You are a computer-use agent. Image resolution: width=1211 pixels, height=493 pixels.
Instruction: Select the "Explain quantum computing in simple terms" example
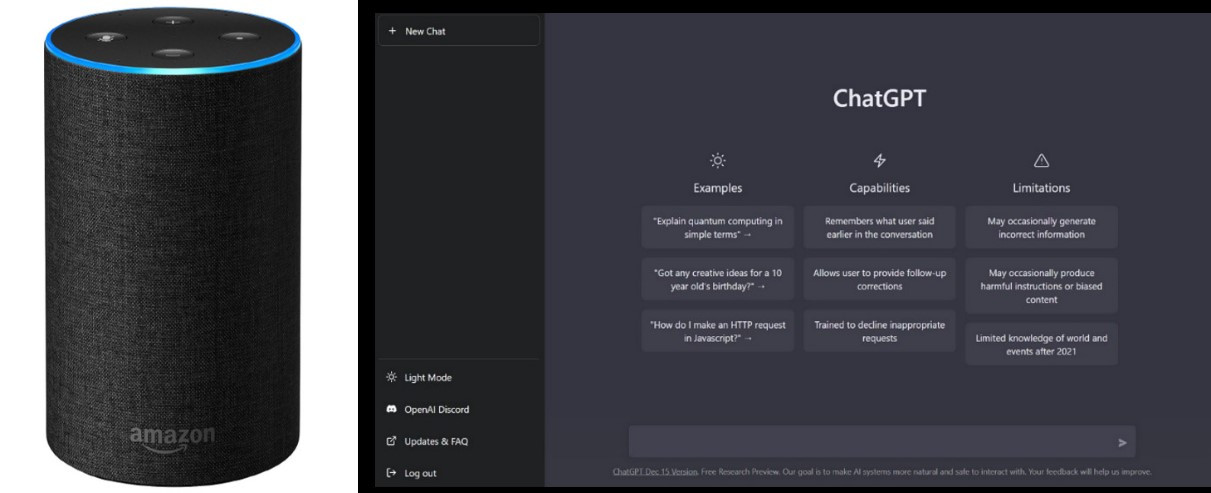(x=718, y=227)
